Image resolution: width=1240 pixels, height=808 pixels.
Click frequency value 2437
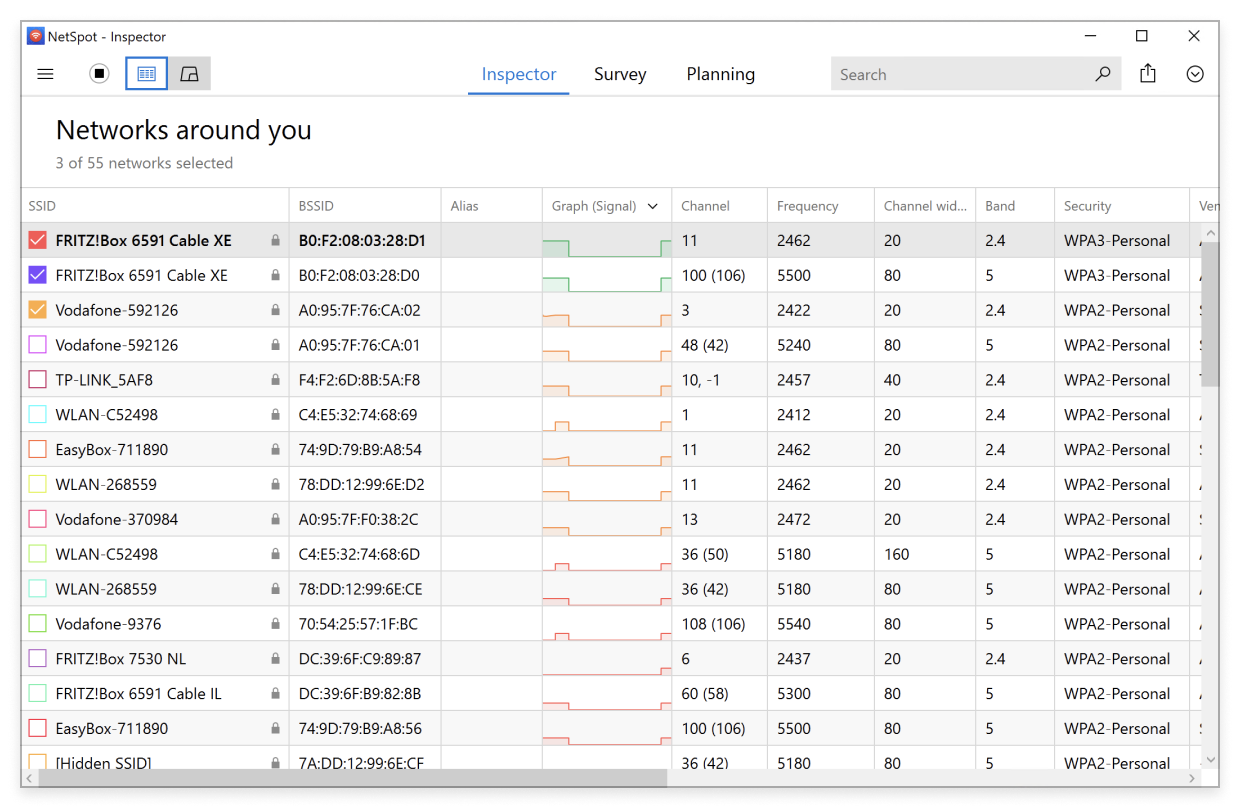coord(794,659)
